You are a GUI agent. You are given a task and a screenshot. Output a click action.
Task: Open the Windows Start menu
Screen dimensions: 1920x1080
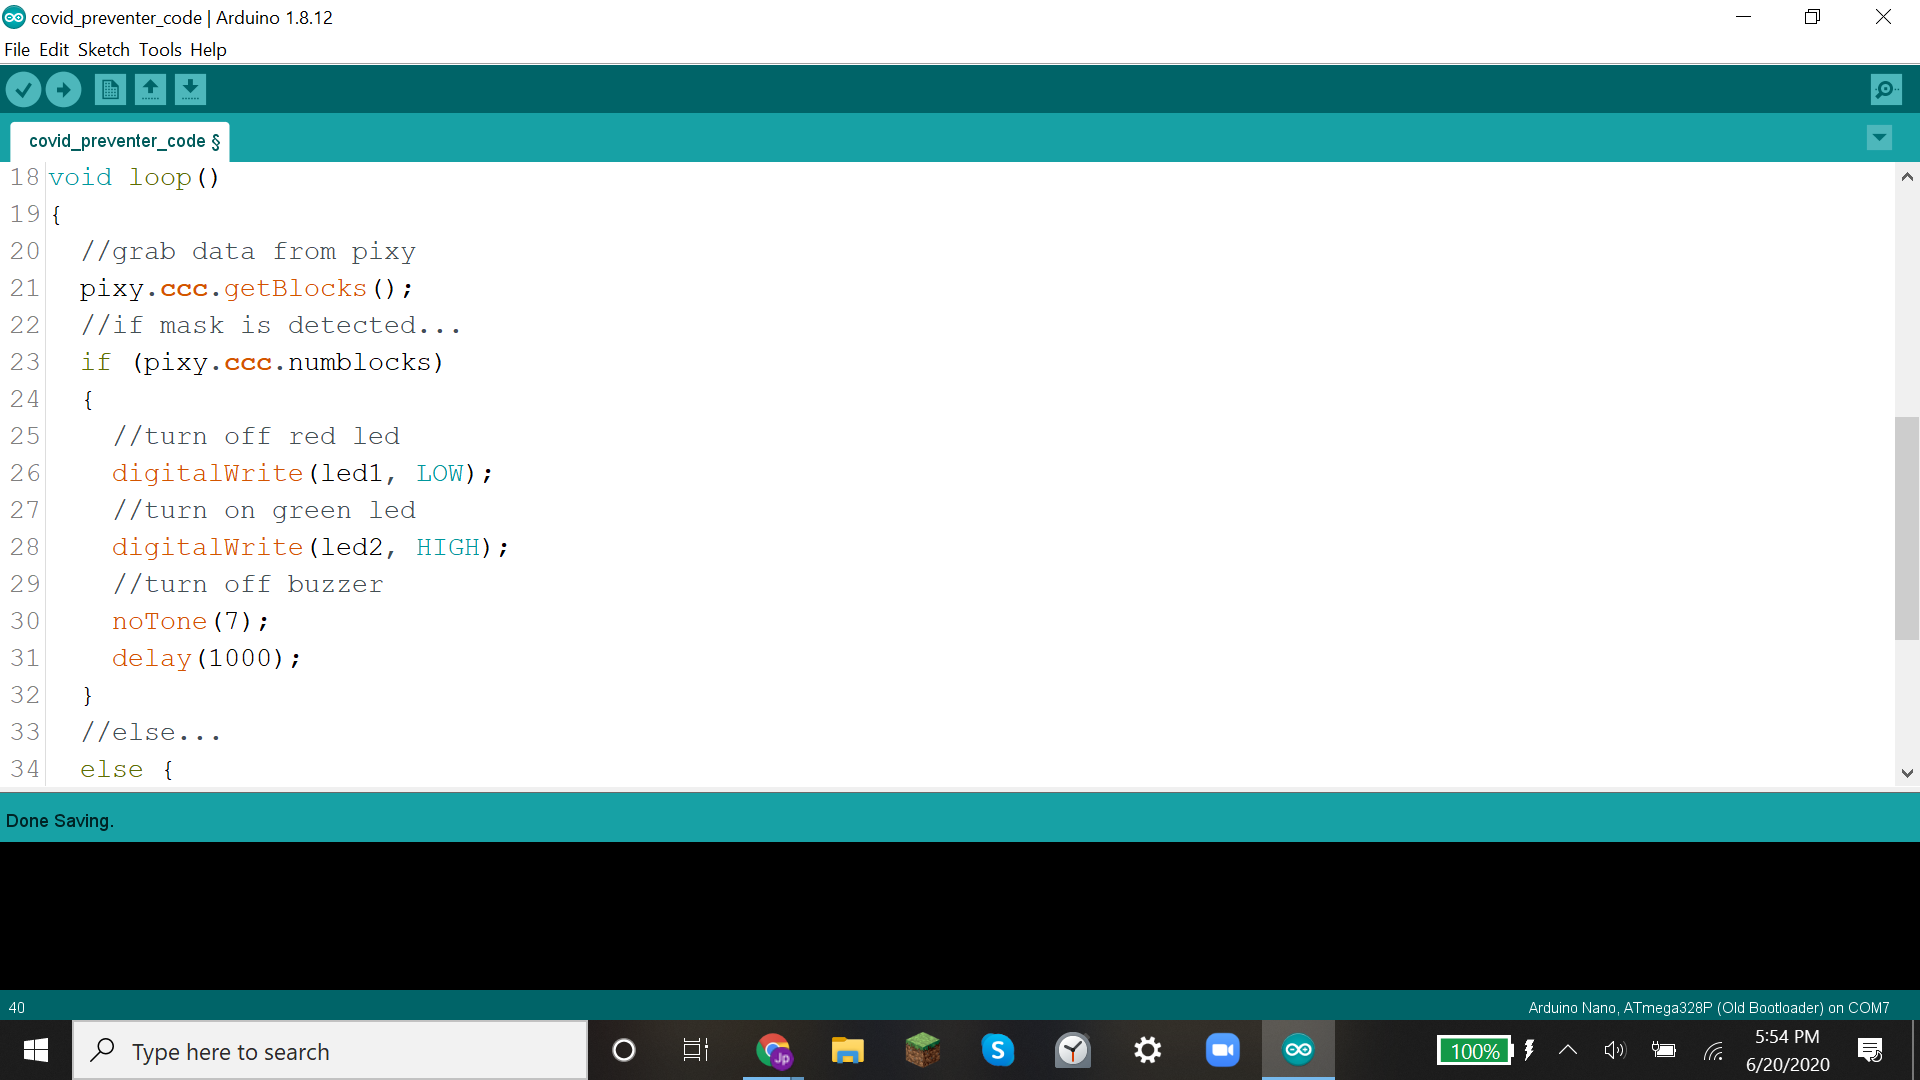[x=35, y=1050]
